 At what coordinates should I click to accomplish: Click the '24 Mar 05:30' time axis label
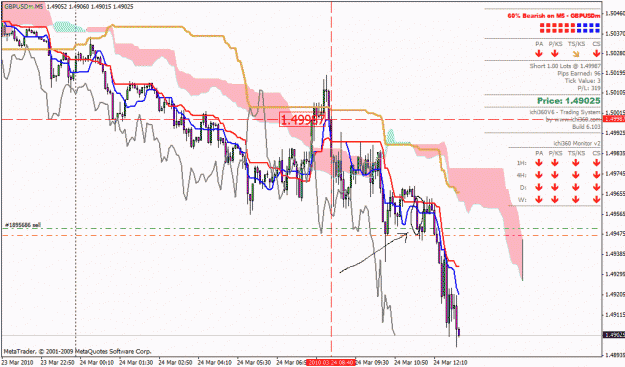click(255, 363)
